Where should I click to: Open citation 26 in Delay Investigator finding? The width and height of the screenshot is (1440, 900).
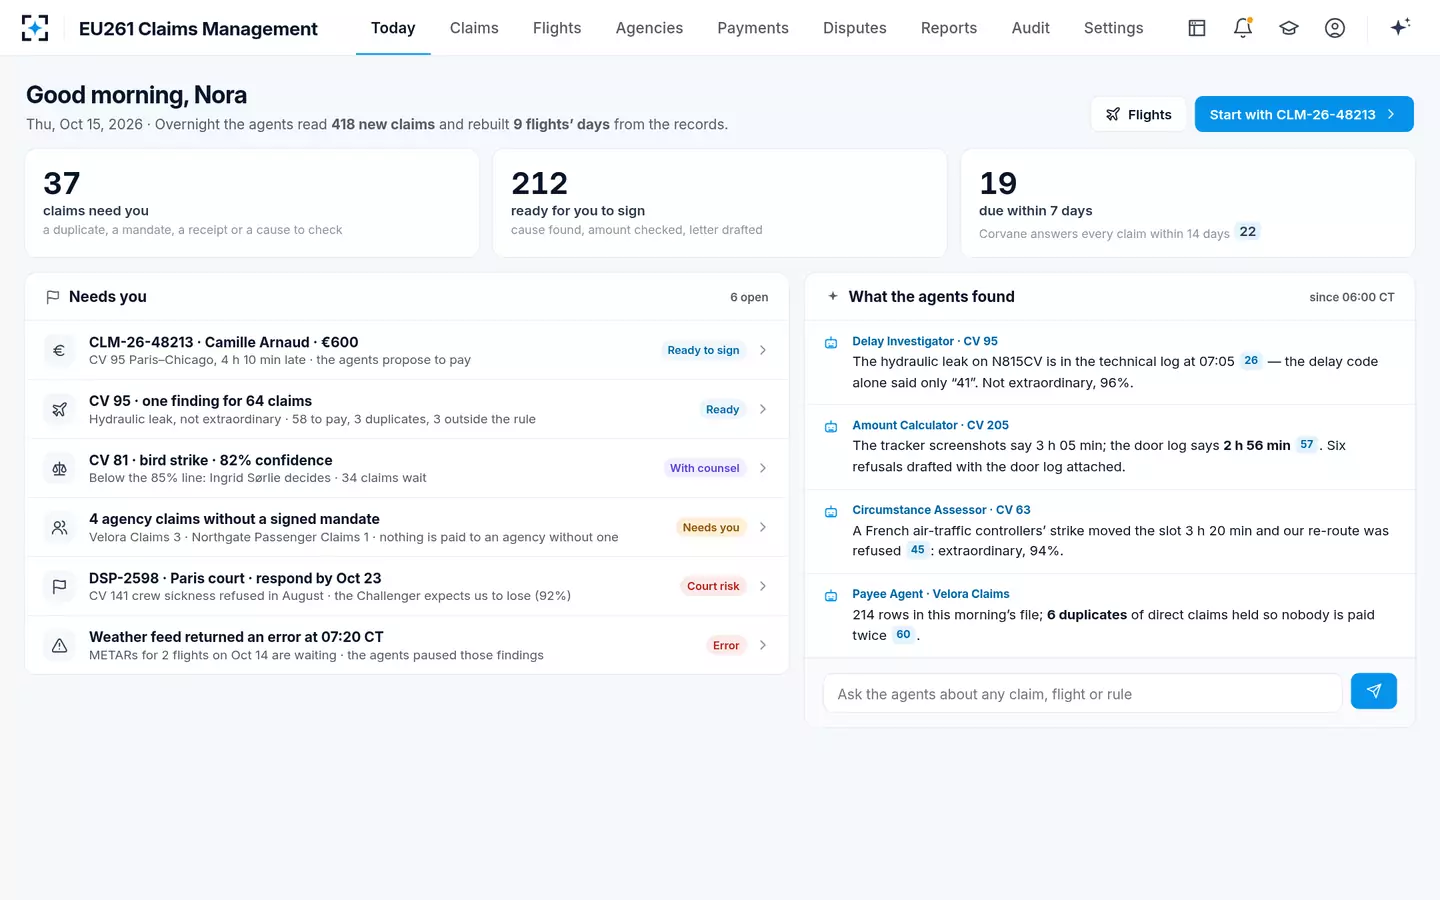pyautogui.click(x=1251, y=361)
